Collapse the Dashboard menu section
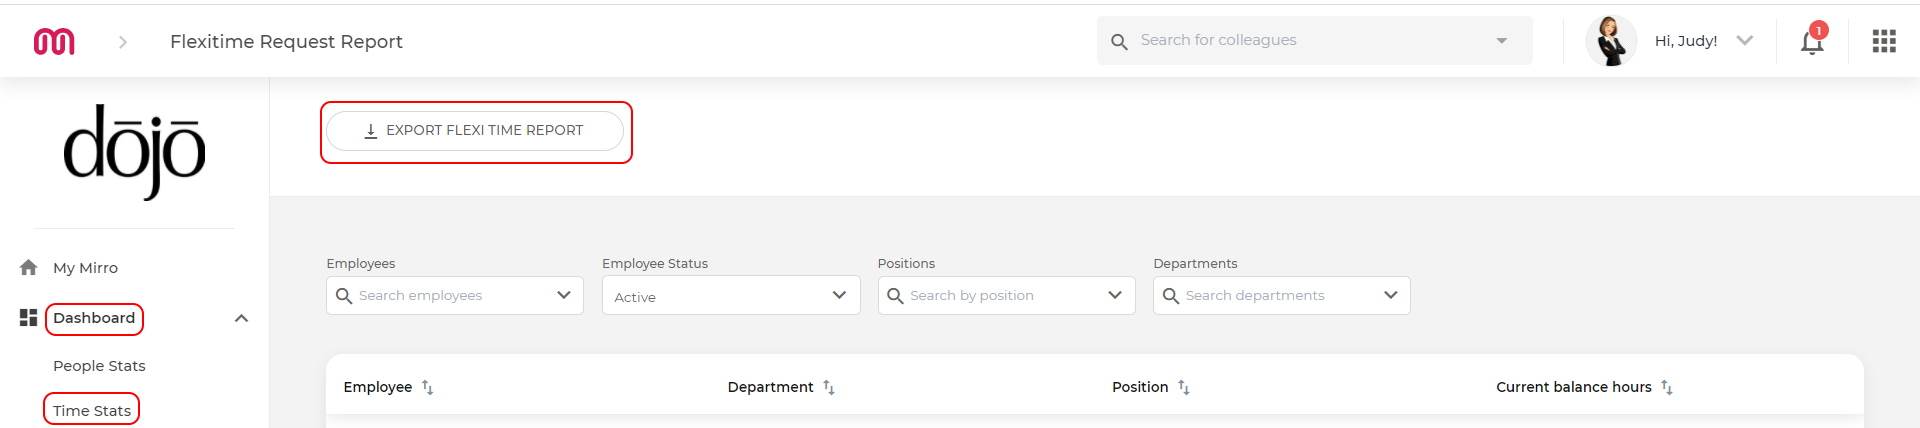The image size is (1920, 428). click(241, 318)
